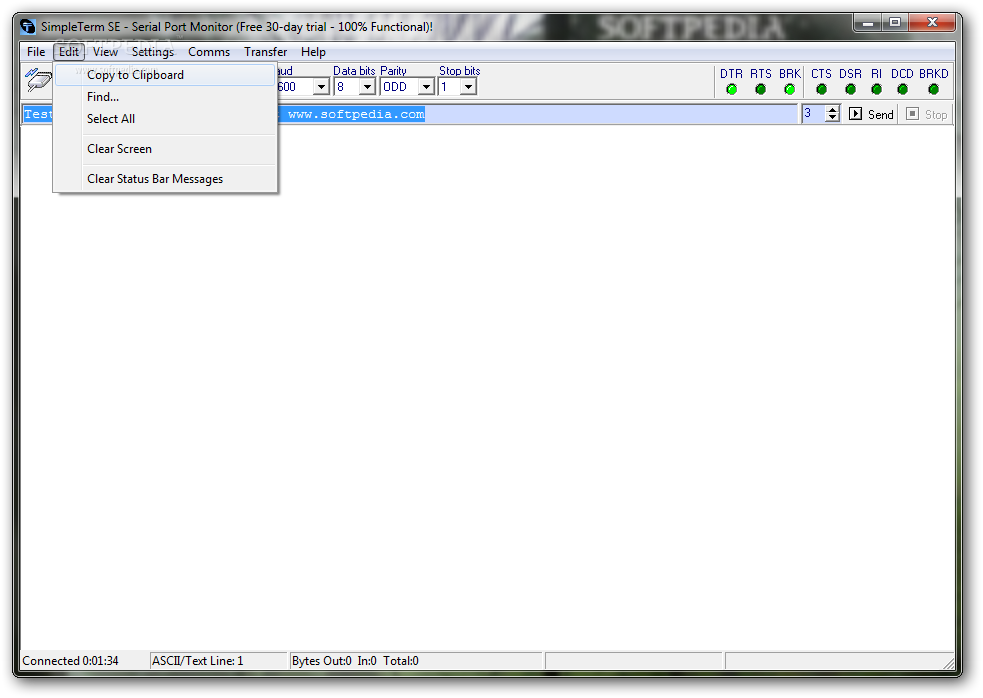Open the Baud rate dropdown

click(x=321, y=87)
